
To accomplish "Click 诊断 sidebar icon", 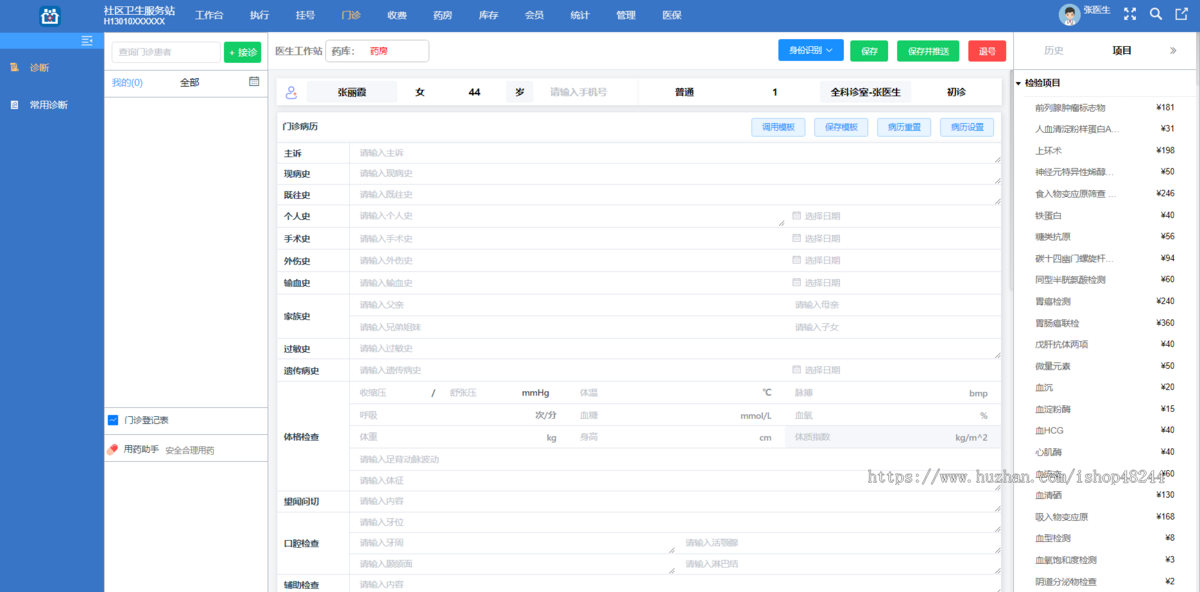I will [15, 67].
